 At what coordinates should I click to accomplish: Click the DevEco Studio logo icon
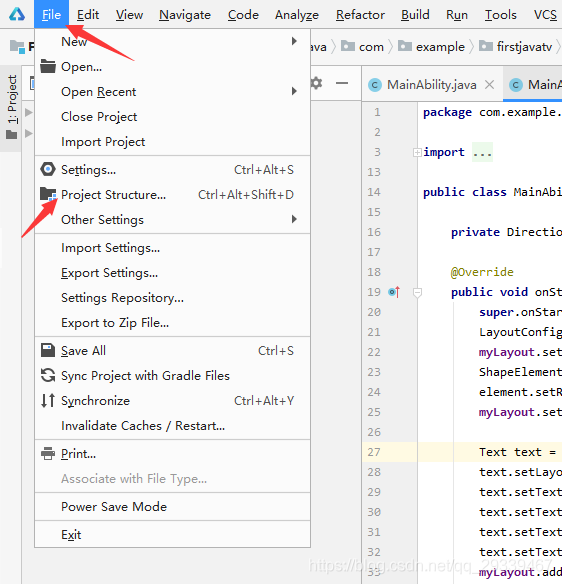point(17,14)
